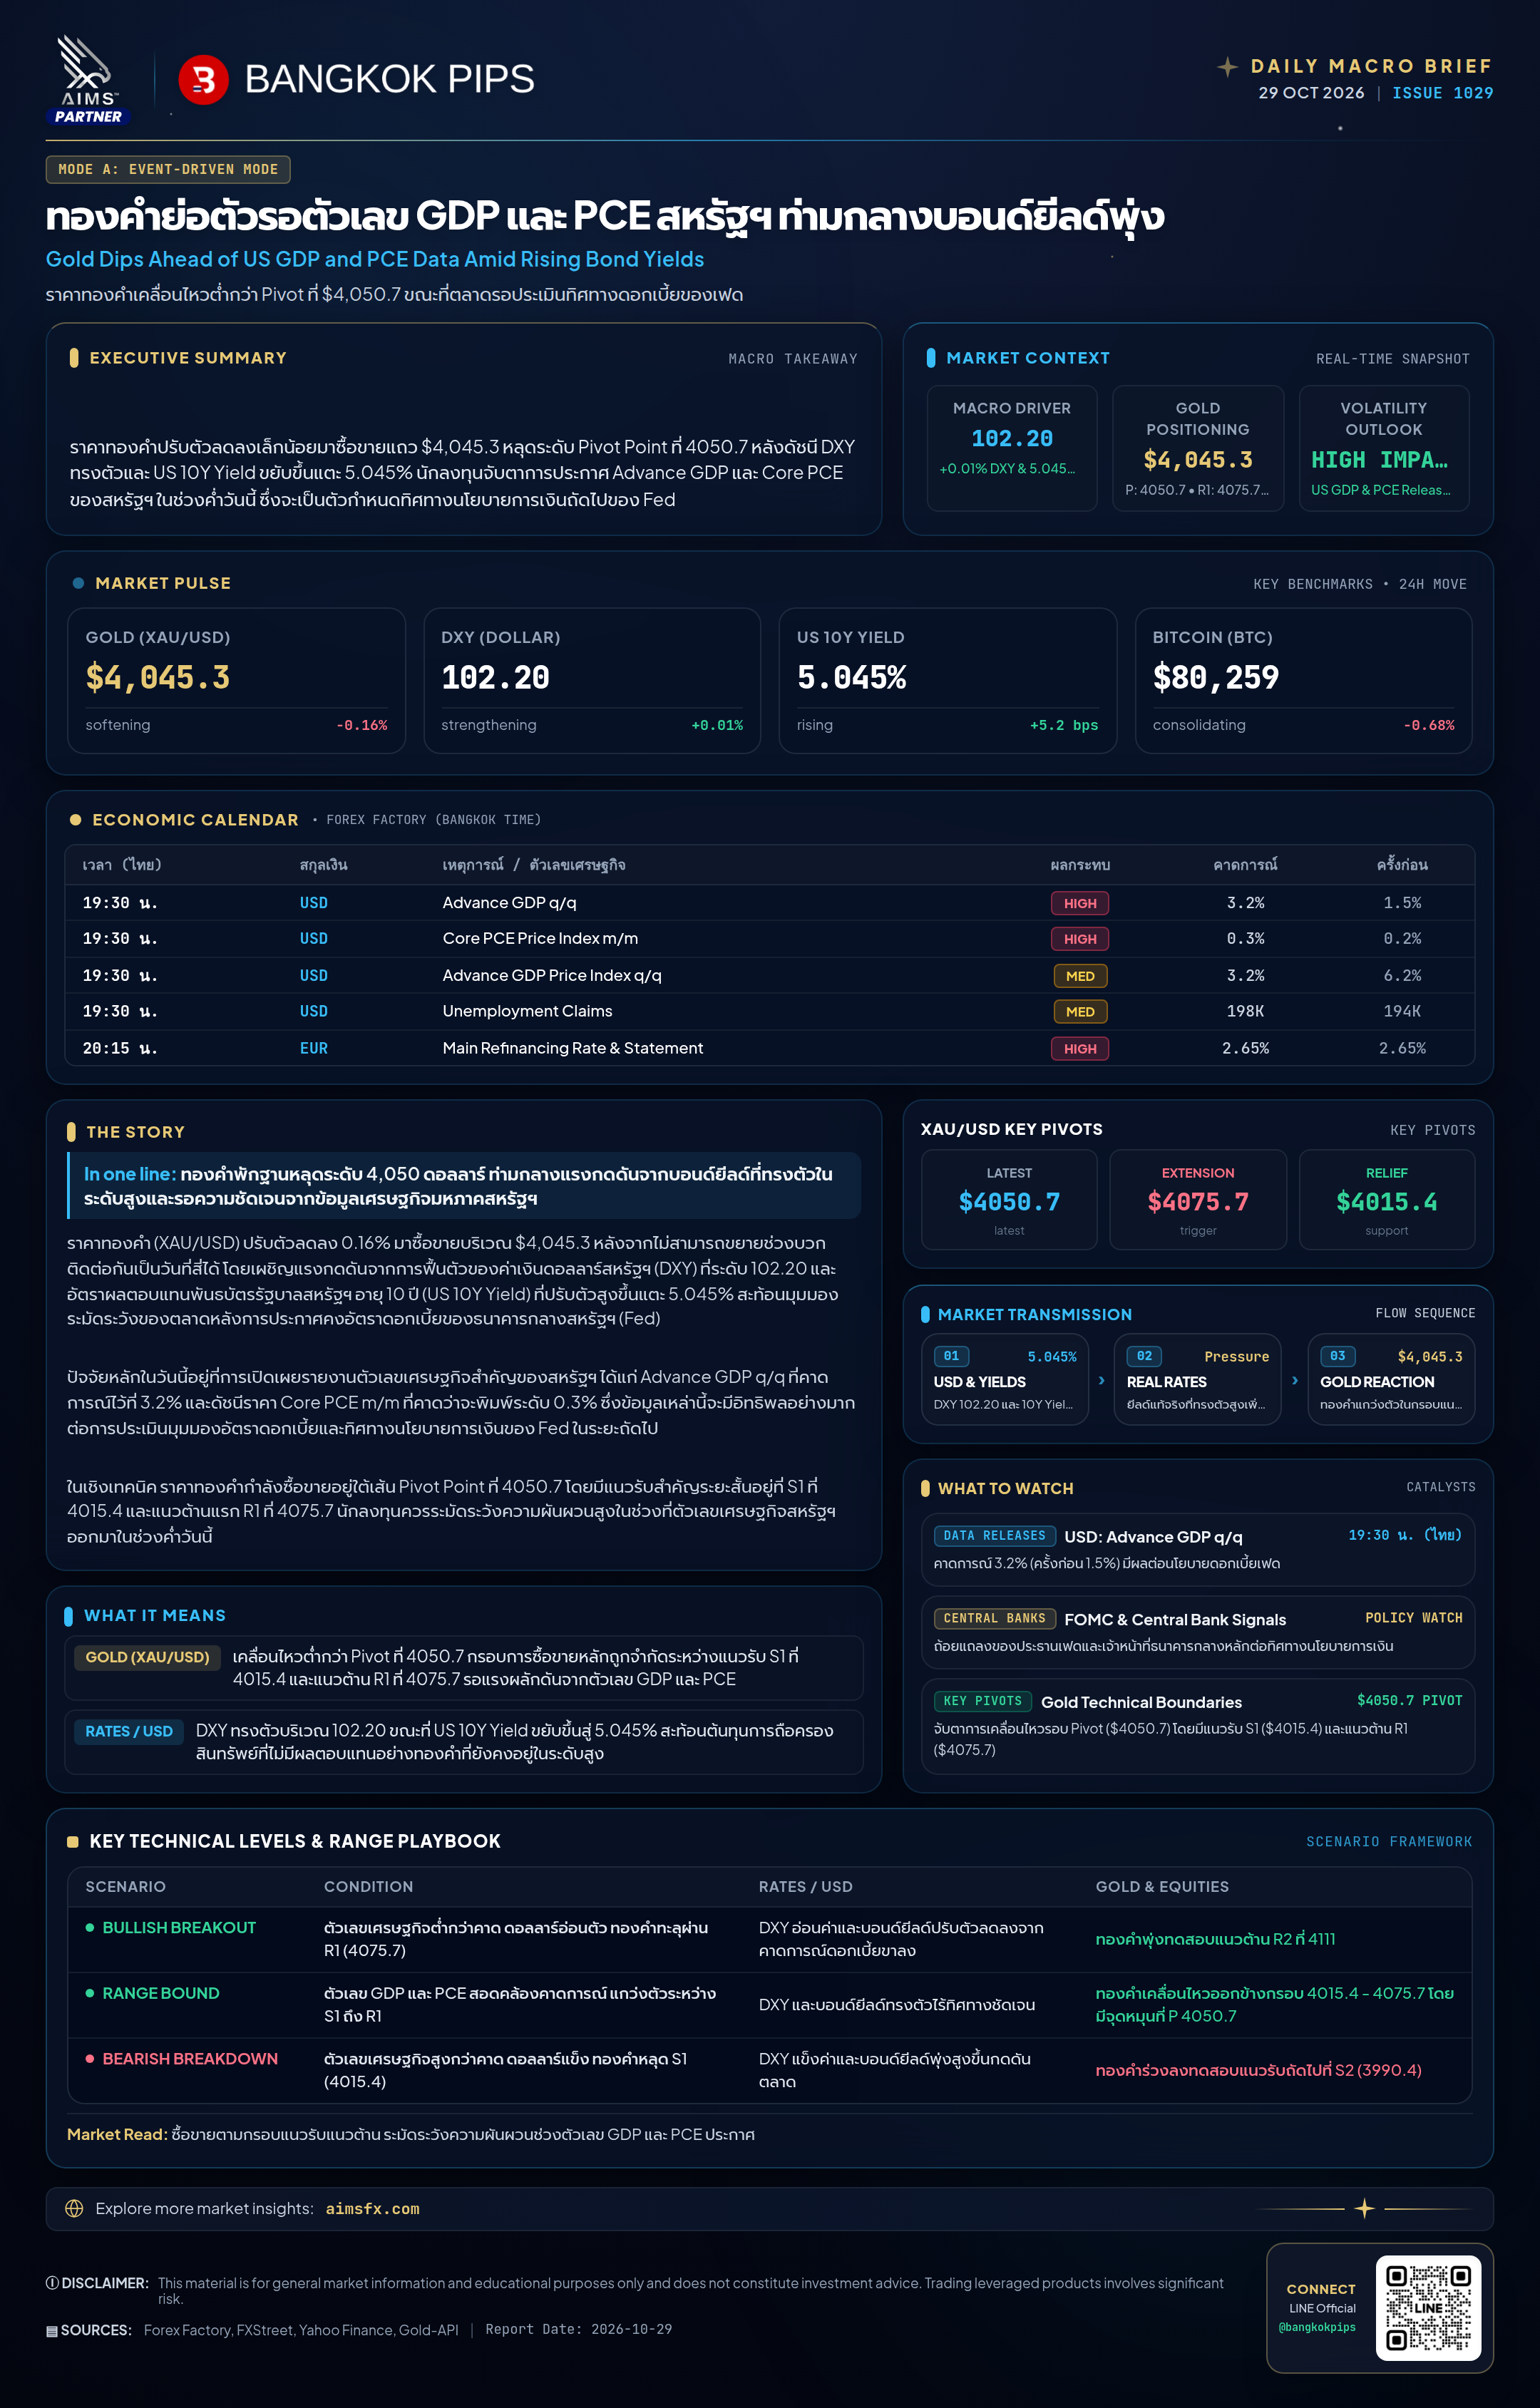1540x2408 pixels.
Task: Click the GOLD & EQUITIES column header
Action: point(1162,1886)
